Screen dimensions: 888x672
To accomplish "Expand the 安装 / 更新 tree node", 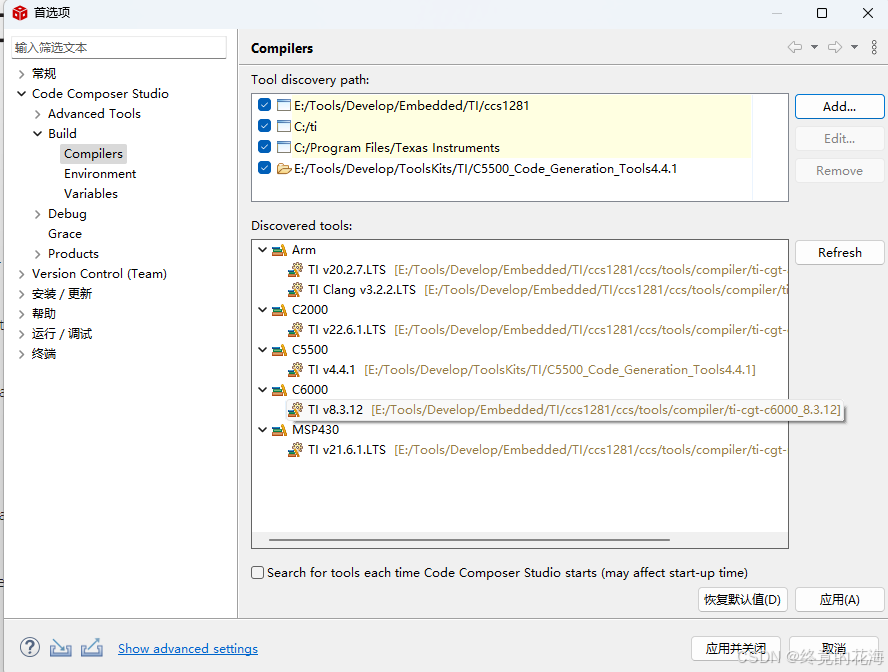I will pyautogui.click(x=22, y=294).
